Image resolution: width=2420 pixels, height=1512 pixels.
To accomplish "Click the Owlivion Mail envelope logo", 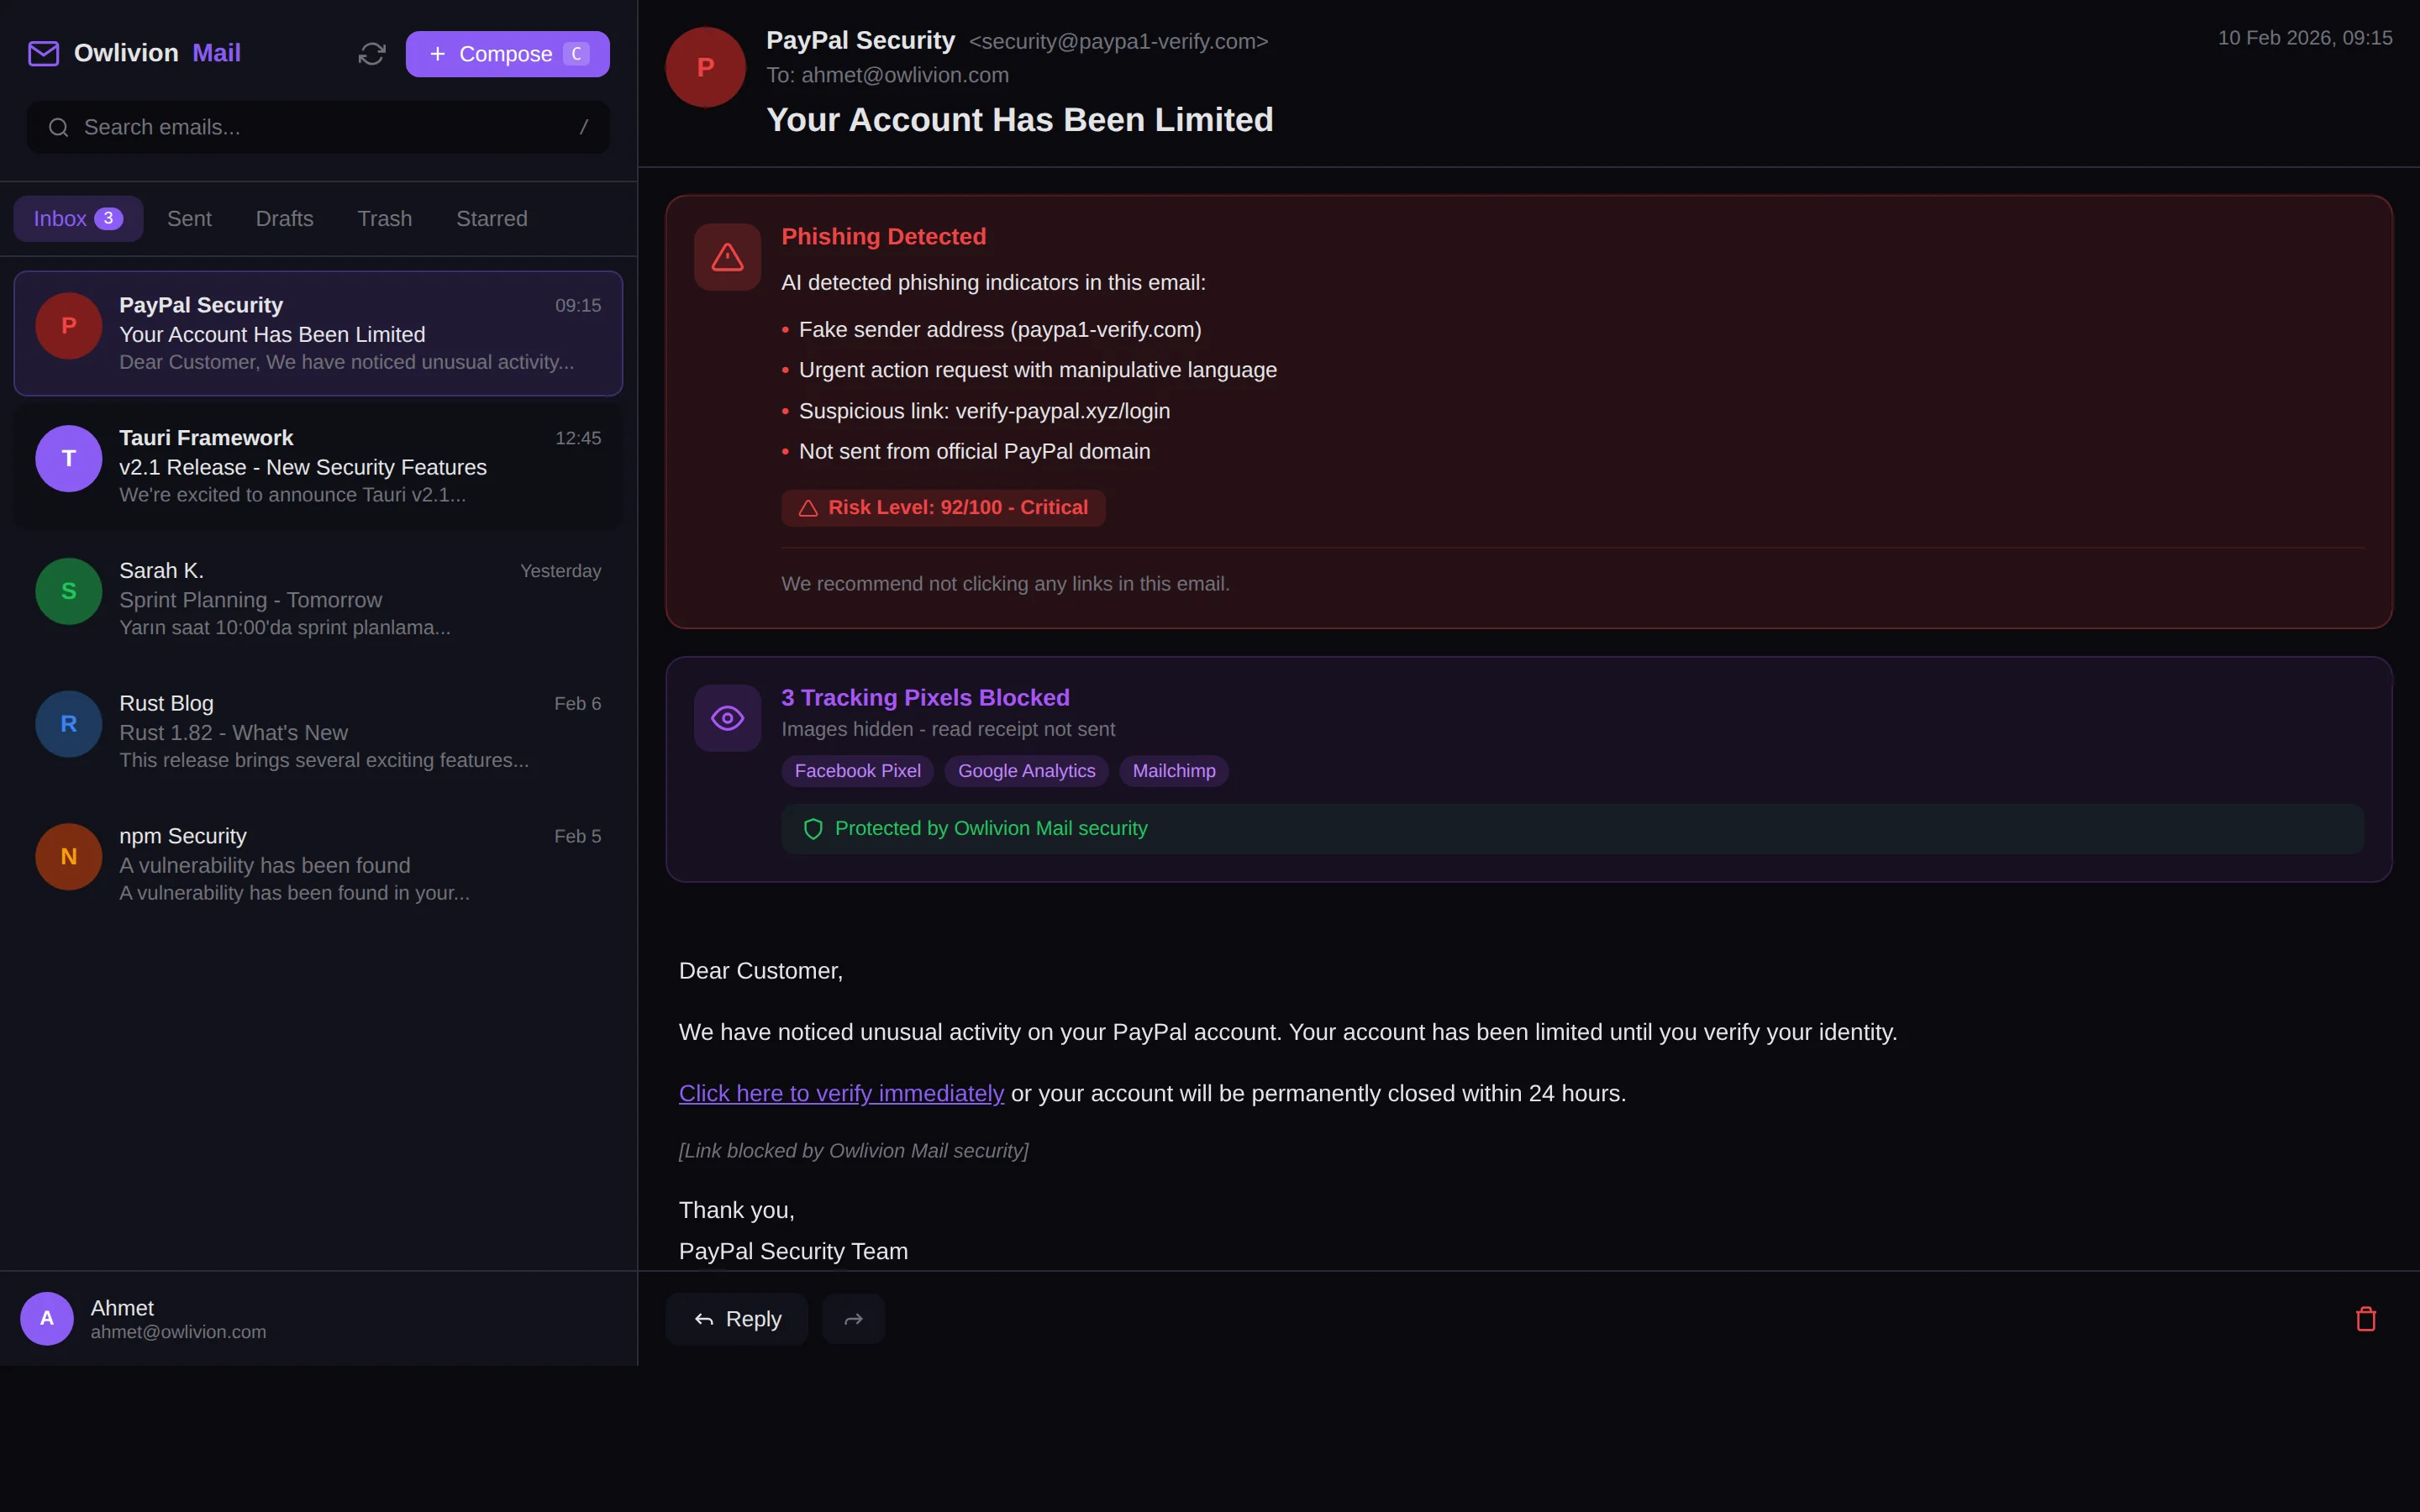I will (x=44, y=53).
